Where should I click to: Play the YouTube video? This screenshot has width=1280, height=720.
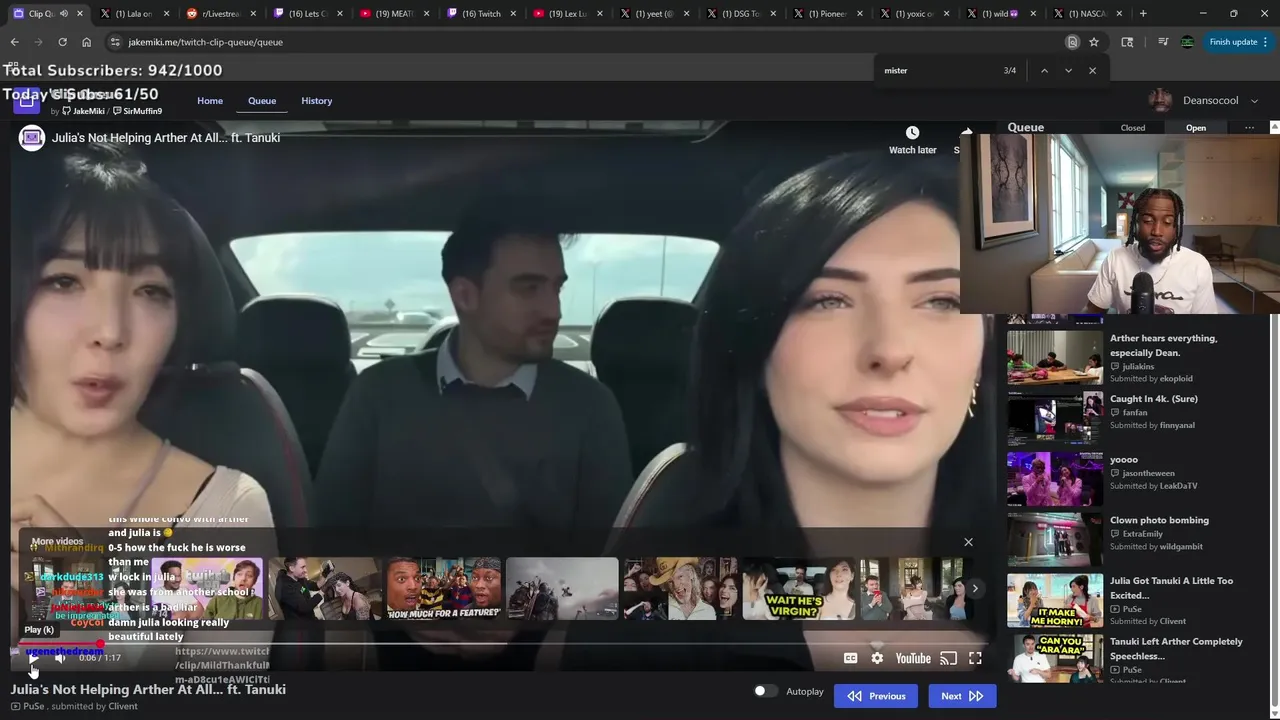pos(33,658)
